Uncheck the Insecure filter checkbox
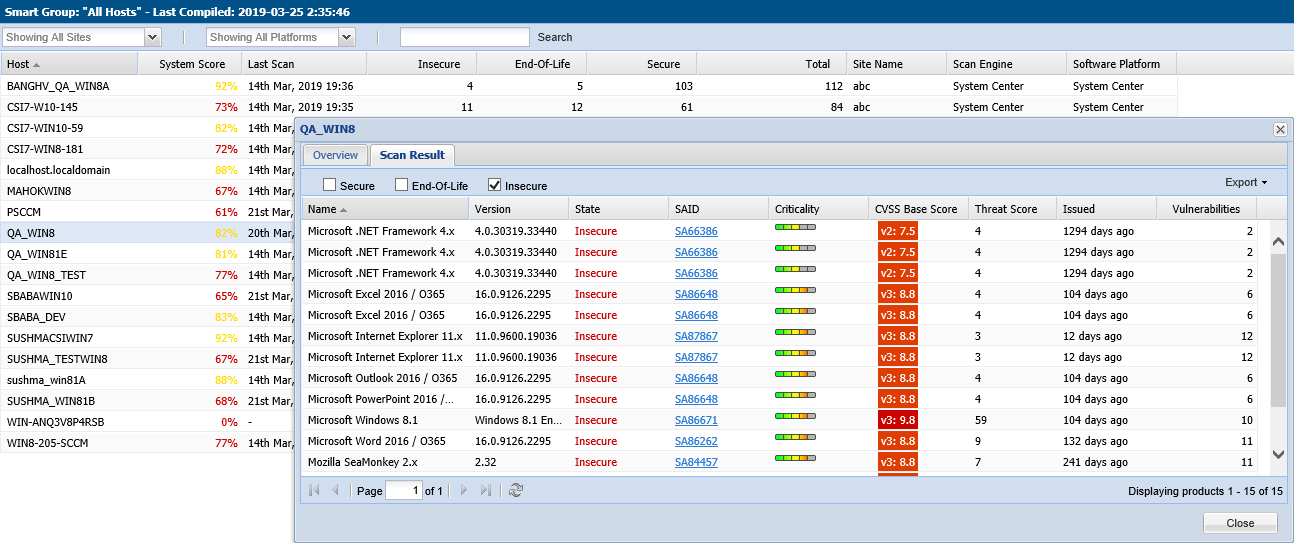The width and height of the screenshot is (1294, 543). [x=494, y=185]
